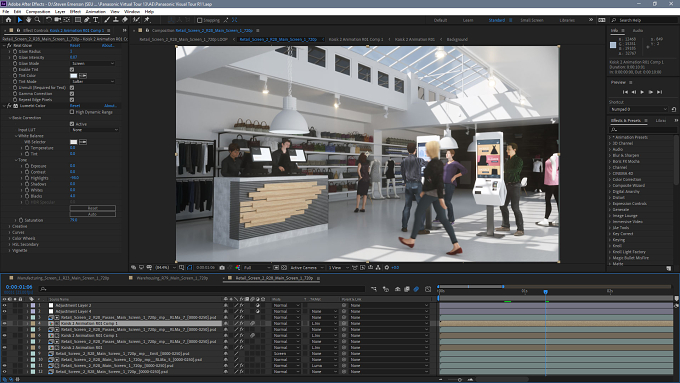Image resolution: width=680 pixels, height=383 pixels.
Task: Toggle Unmult (Required for Tint) checkbox
Action: tap(72, 88)
